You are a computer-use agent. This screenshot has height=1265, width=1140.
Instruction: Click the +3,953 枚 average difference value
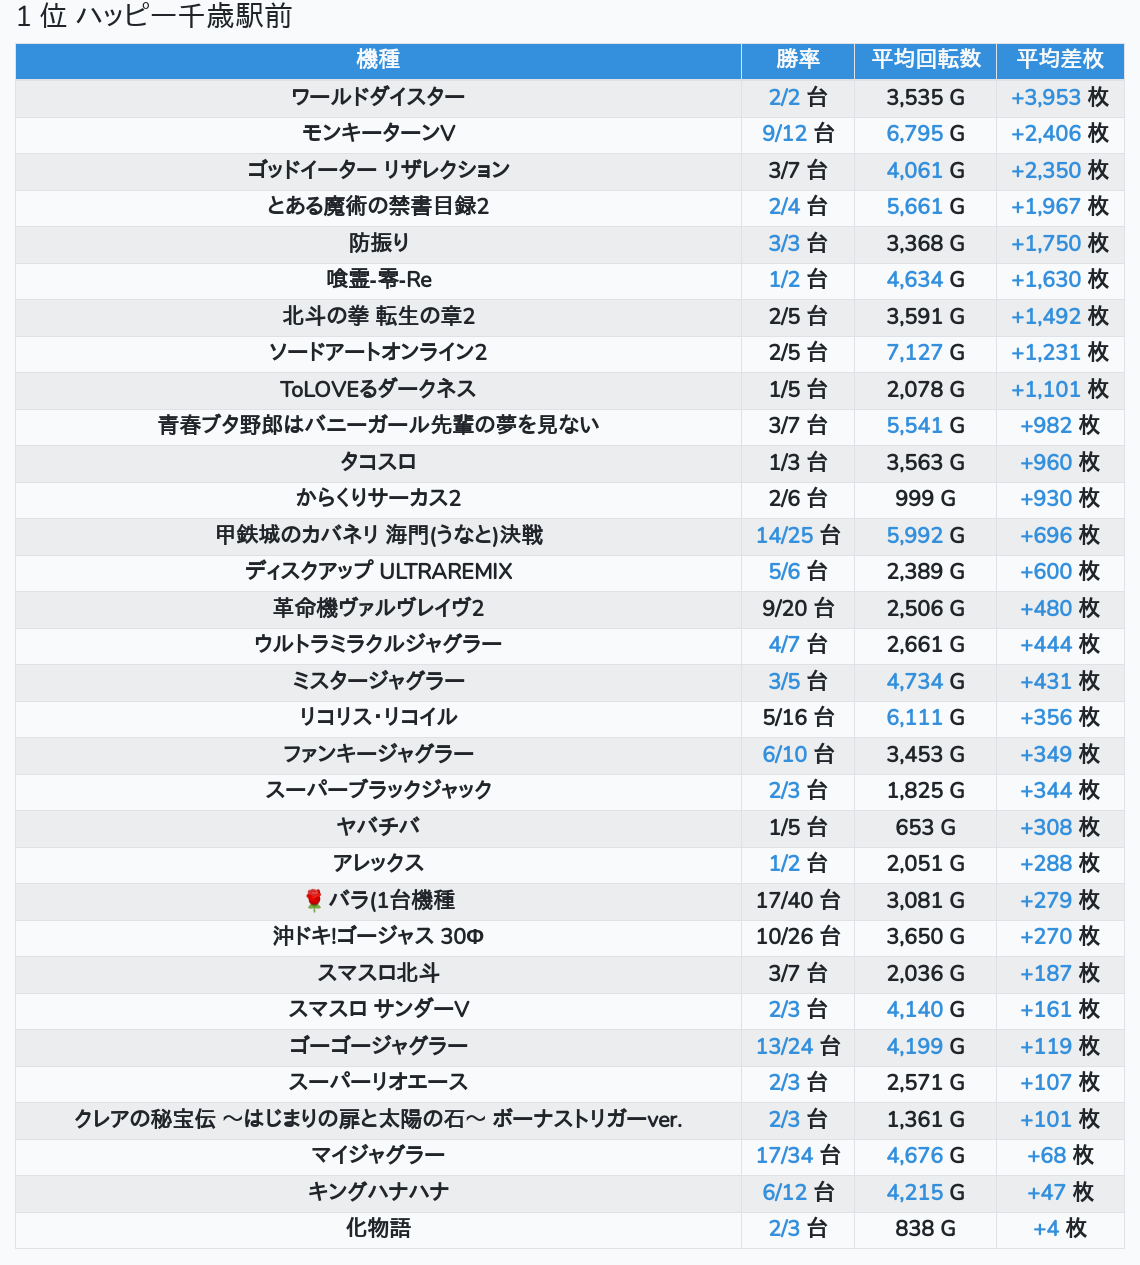click(x=1060, y=98)
